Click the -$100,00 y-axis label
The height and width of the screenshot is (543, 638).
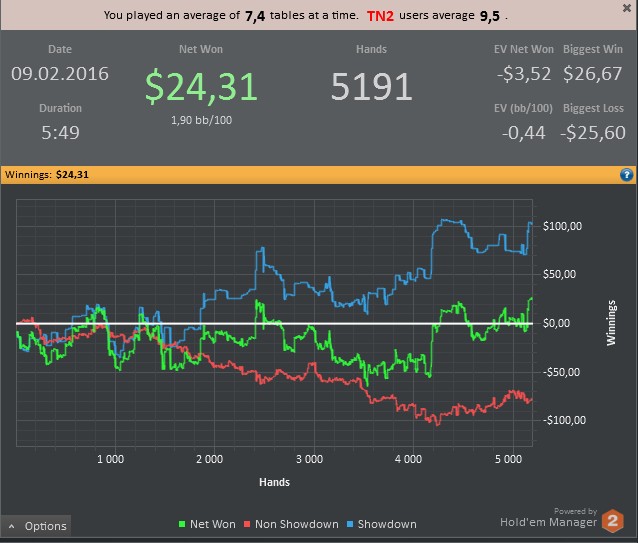click(x=564, y=420)
